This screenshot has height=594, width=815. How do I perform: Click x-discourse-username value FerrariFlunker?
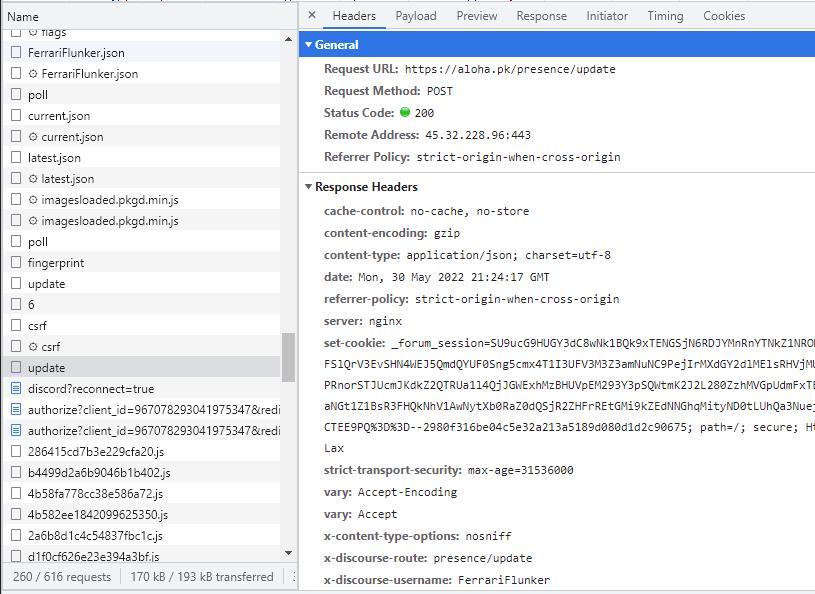tap(504, 580)
